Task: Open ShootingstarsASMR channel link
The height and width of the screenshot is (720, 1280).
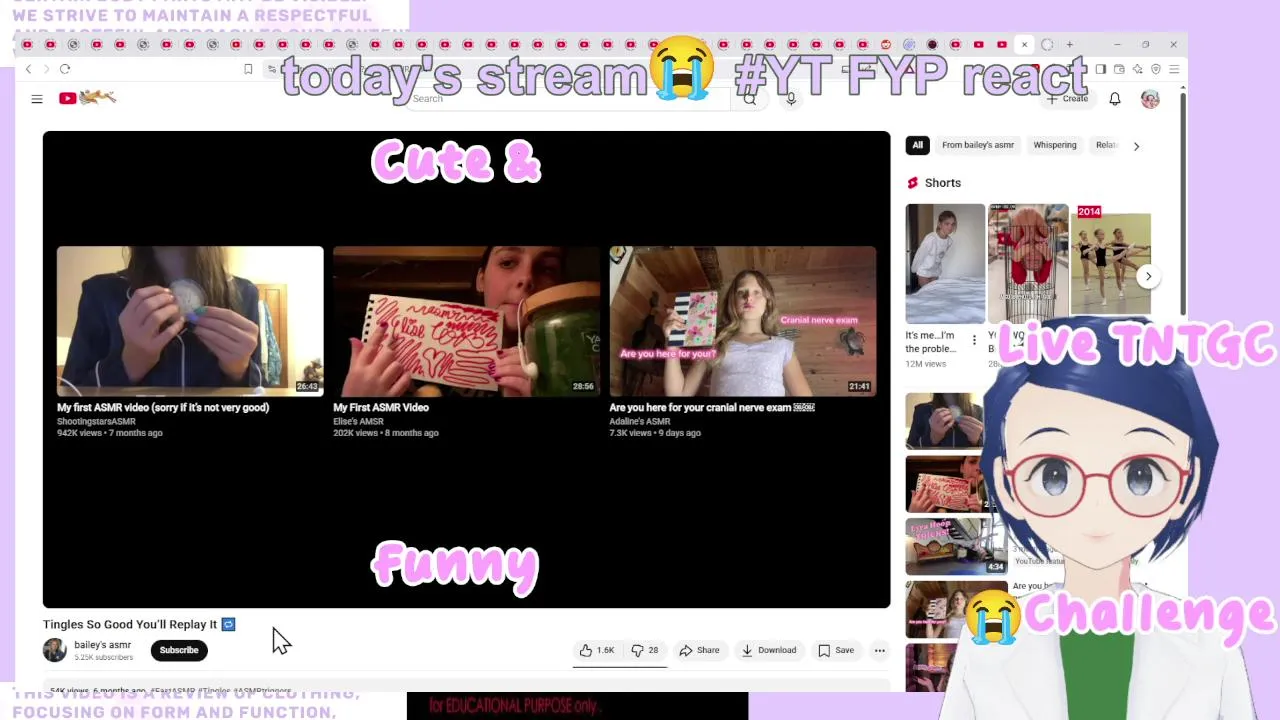Action: [96, 421]
